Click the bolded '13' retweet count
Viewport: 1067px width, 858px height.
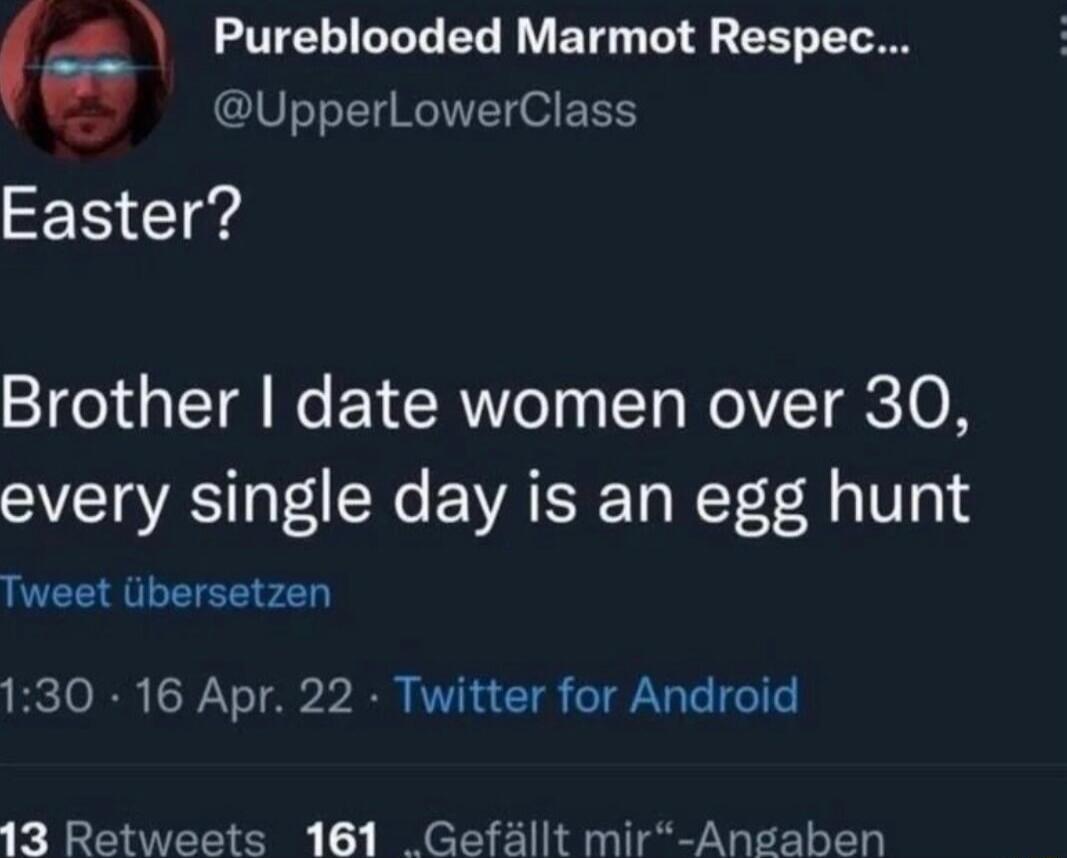pos(22,840)
